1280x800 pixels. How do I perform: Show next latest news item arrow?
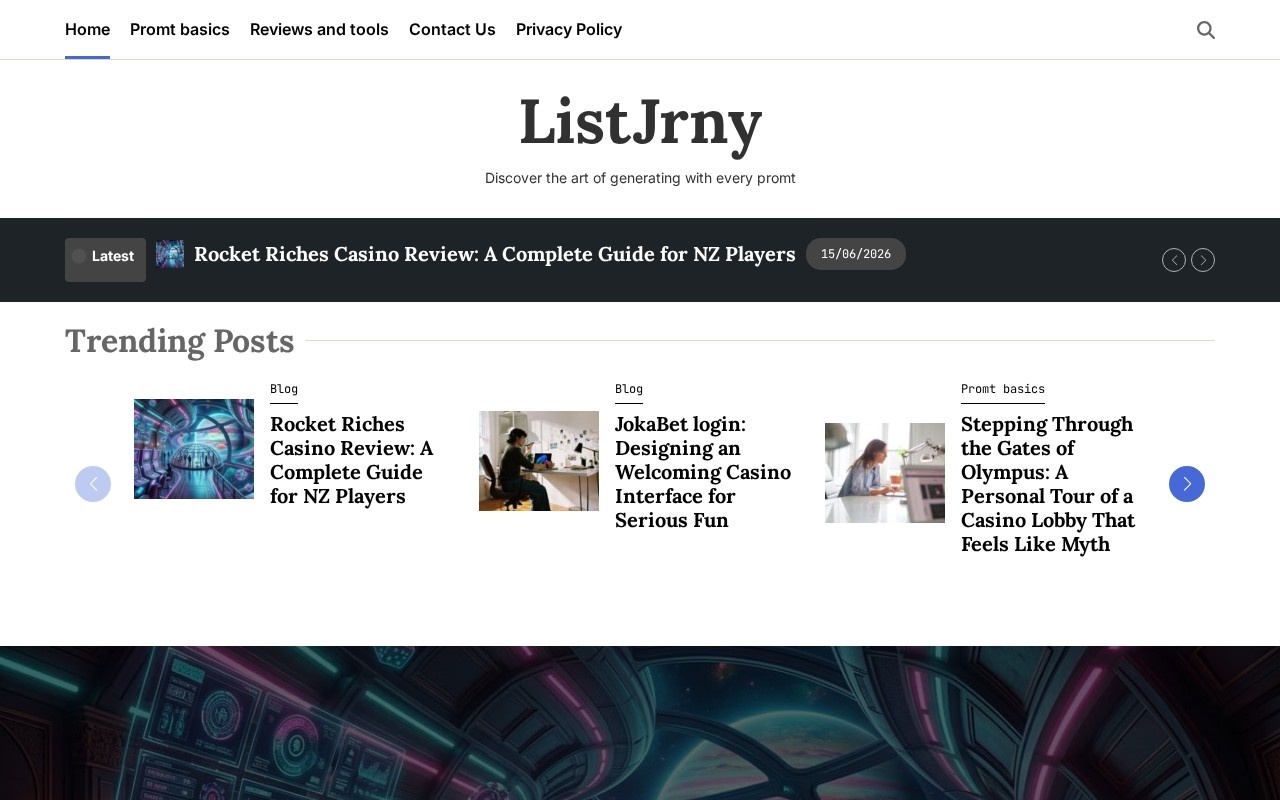coord(1203,260)
